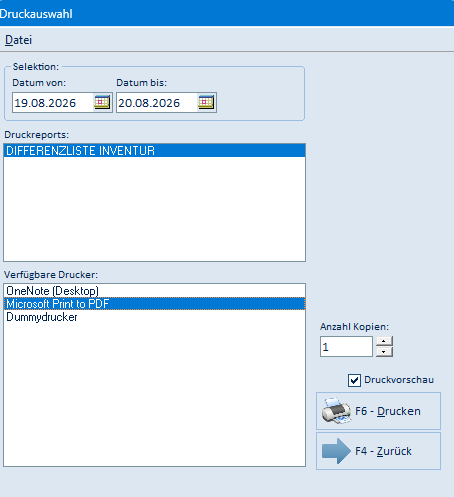The image size is (454, 497).
Task: Click the Datum bis date field
Action: [157, 103]
